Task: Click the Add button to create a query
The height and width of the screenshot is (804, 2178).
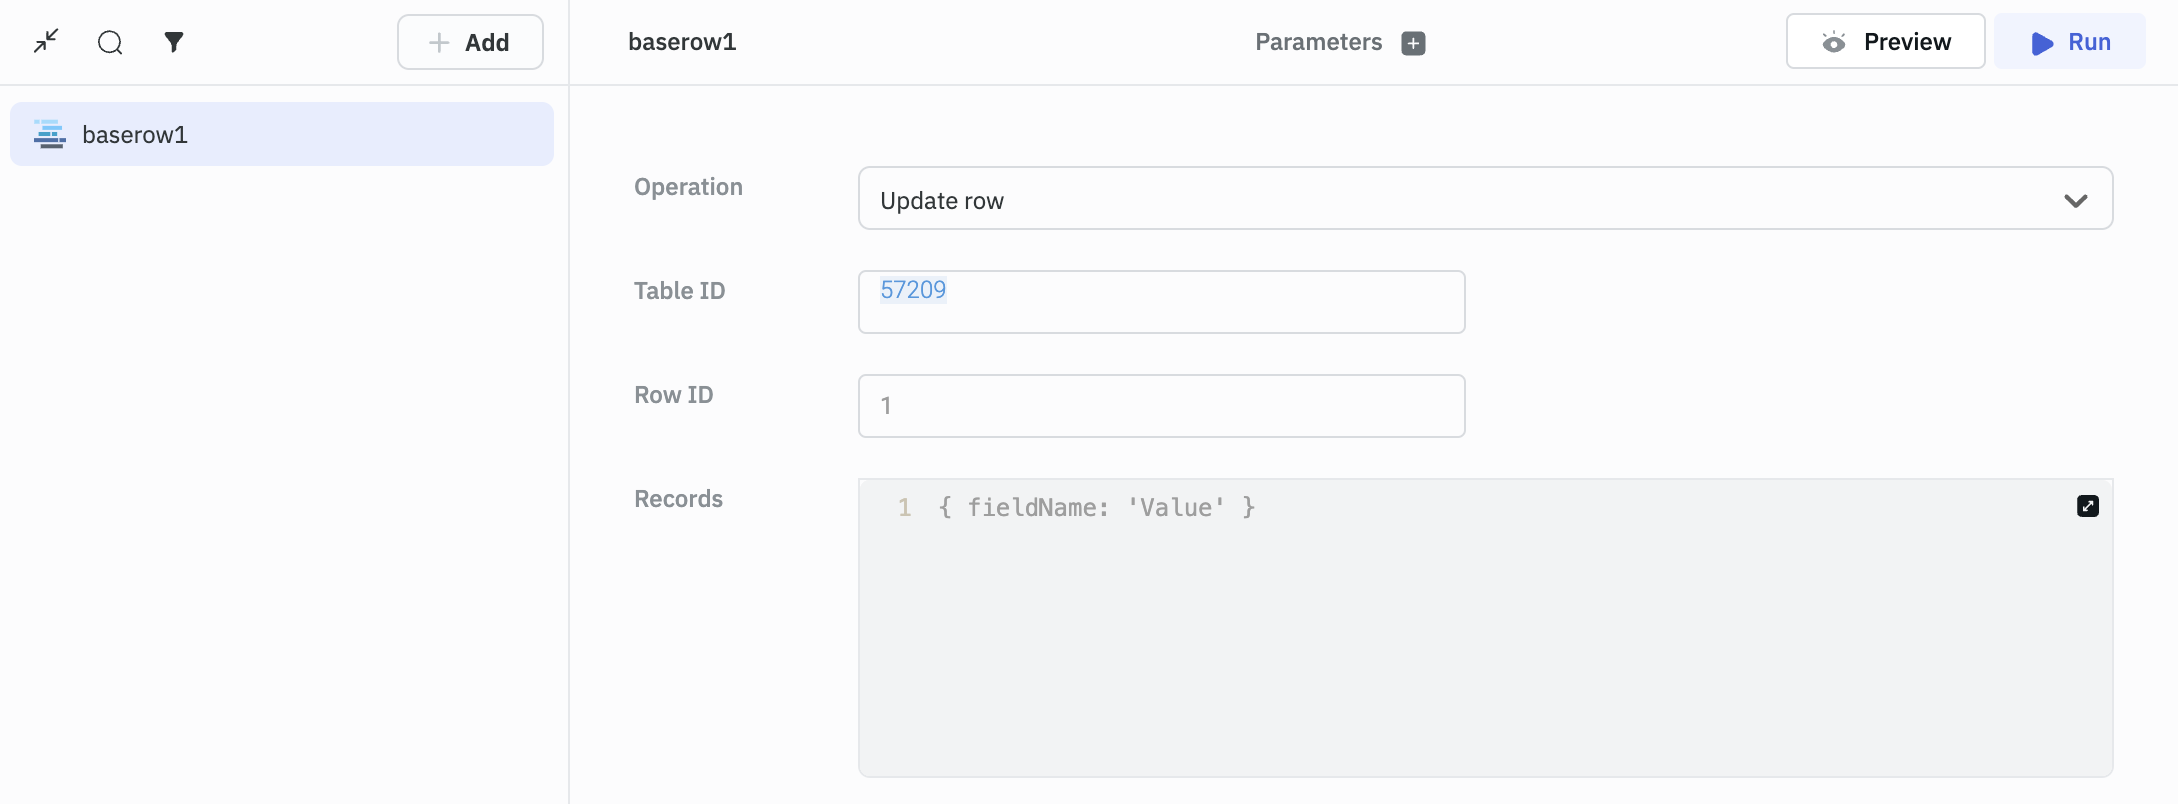Action: 470,42
